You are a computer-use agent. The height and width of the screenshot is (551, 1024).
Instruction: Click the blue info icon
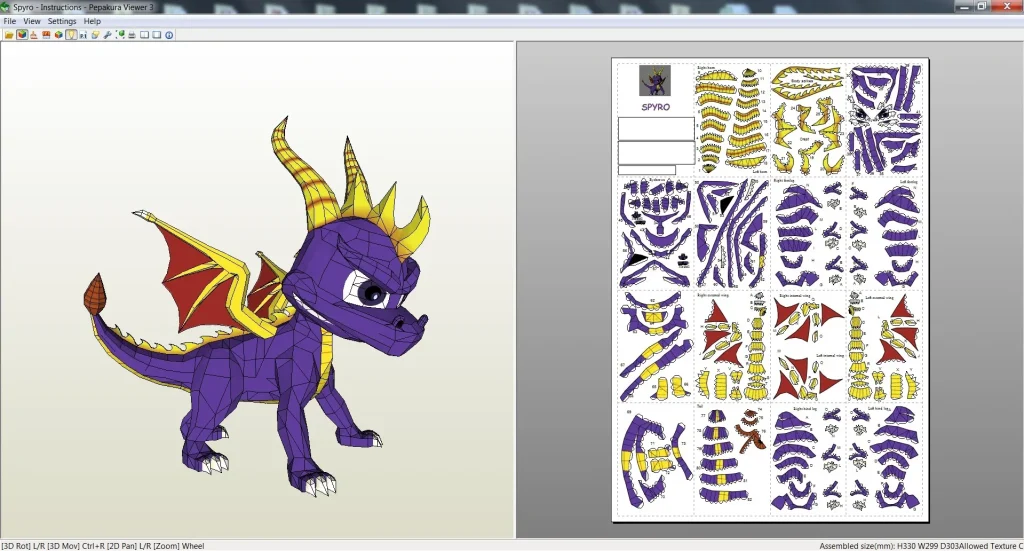pos(169,35)
